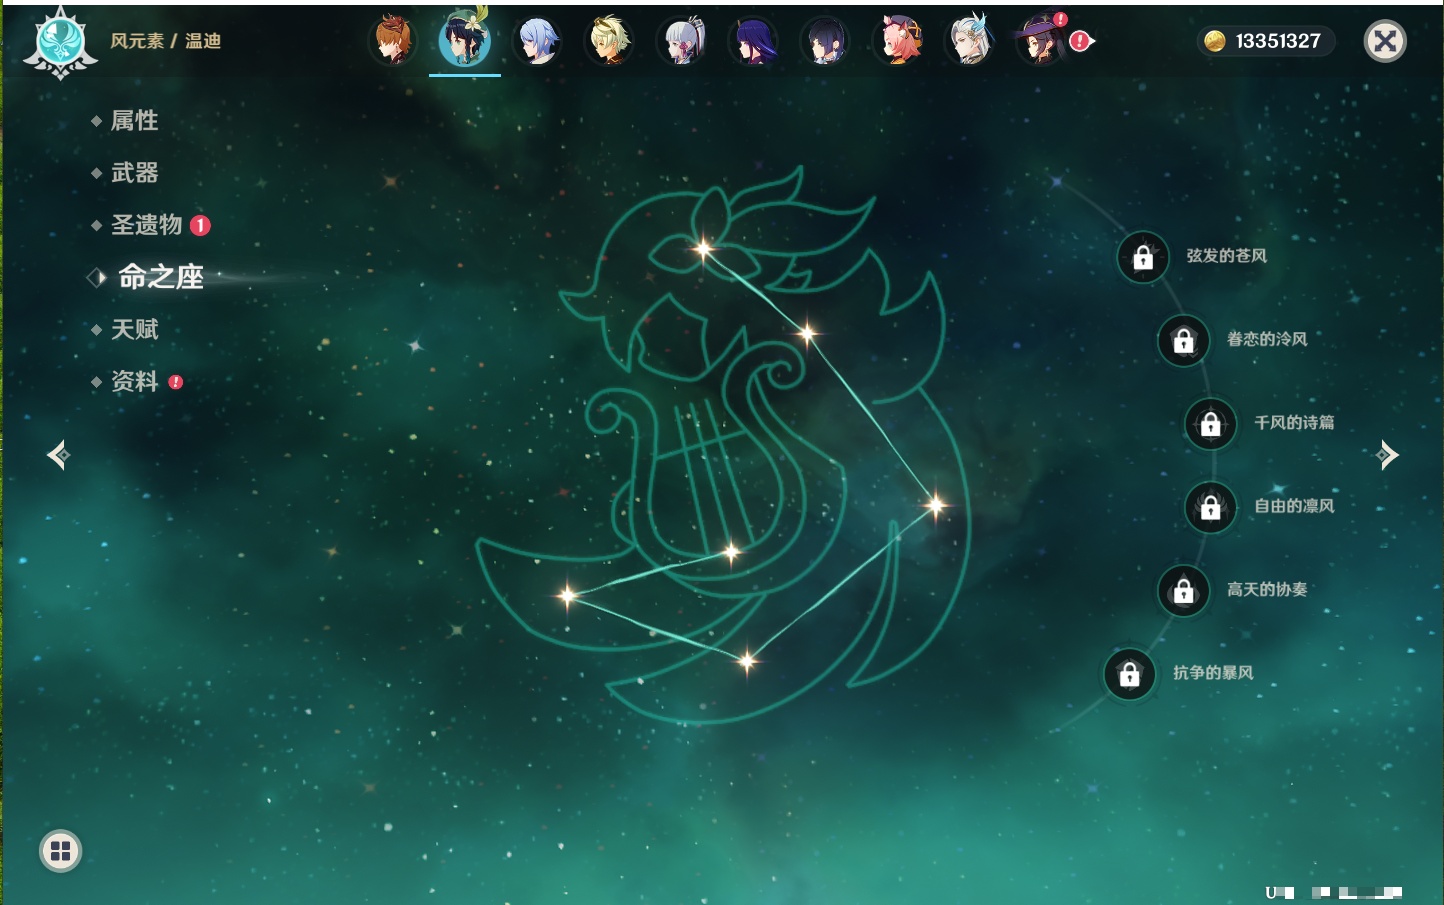Click the Mora coin balance 13351327

tap(1266, 41)
